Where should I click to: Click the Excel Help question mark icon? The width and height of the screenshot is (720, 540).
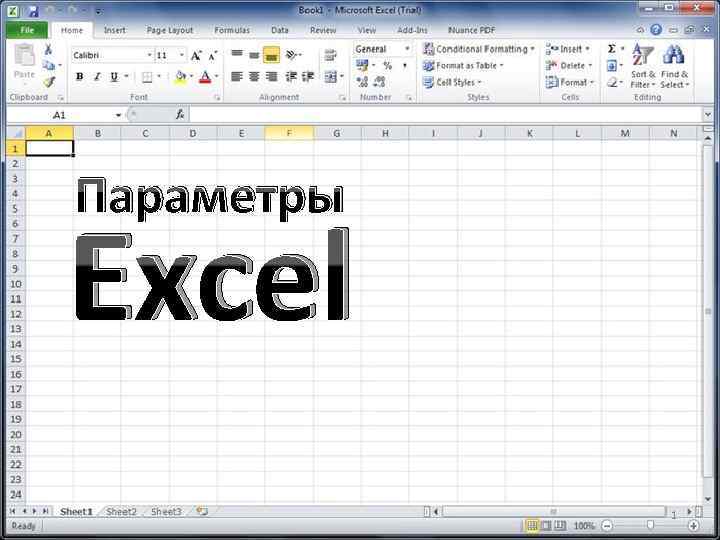click(656, 30)
